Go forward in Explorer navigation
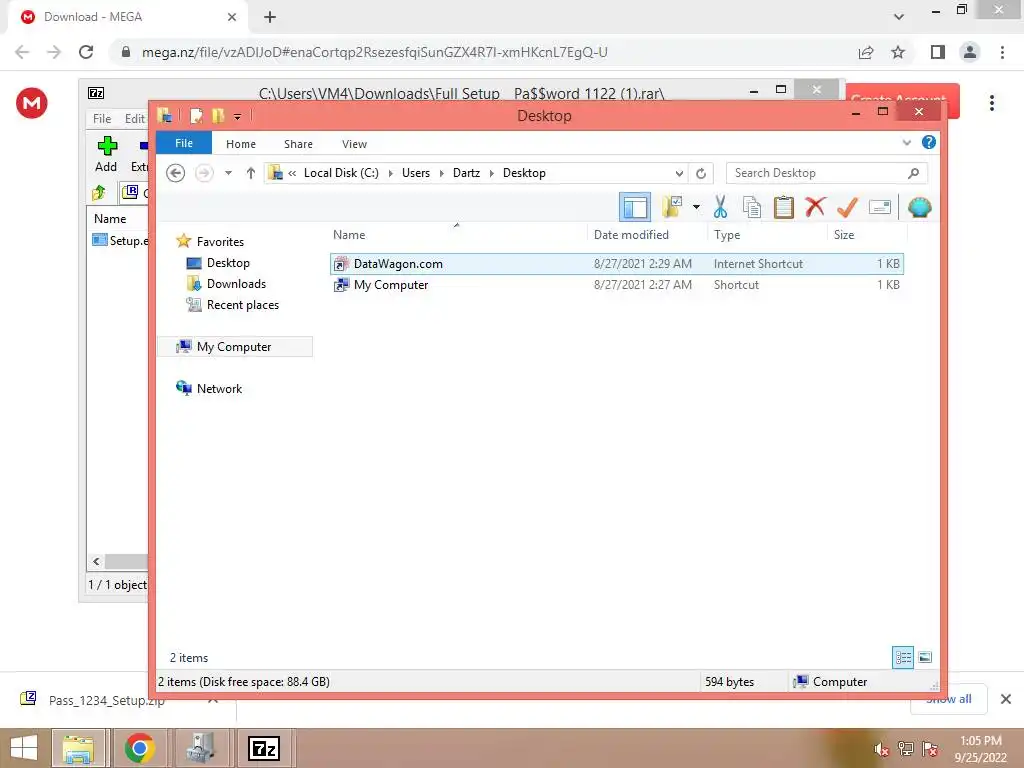This screenshot has height=768, width=1024. (204, 173)
